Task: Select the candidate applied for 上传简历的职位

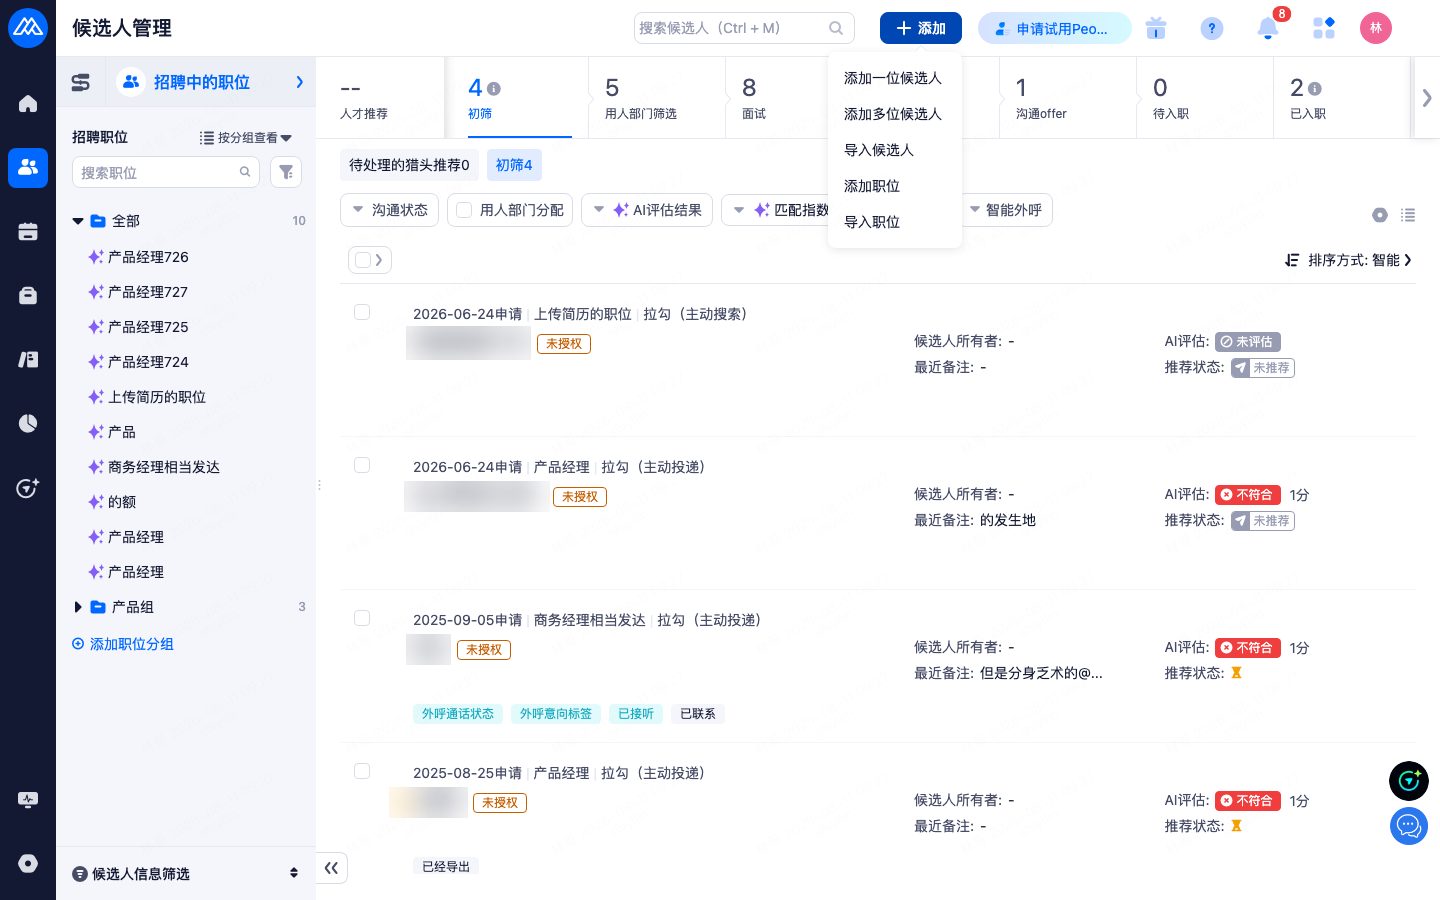Action: point(362,312)
